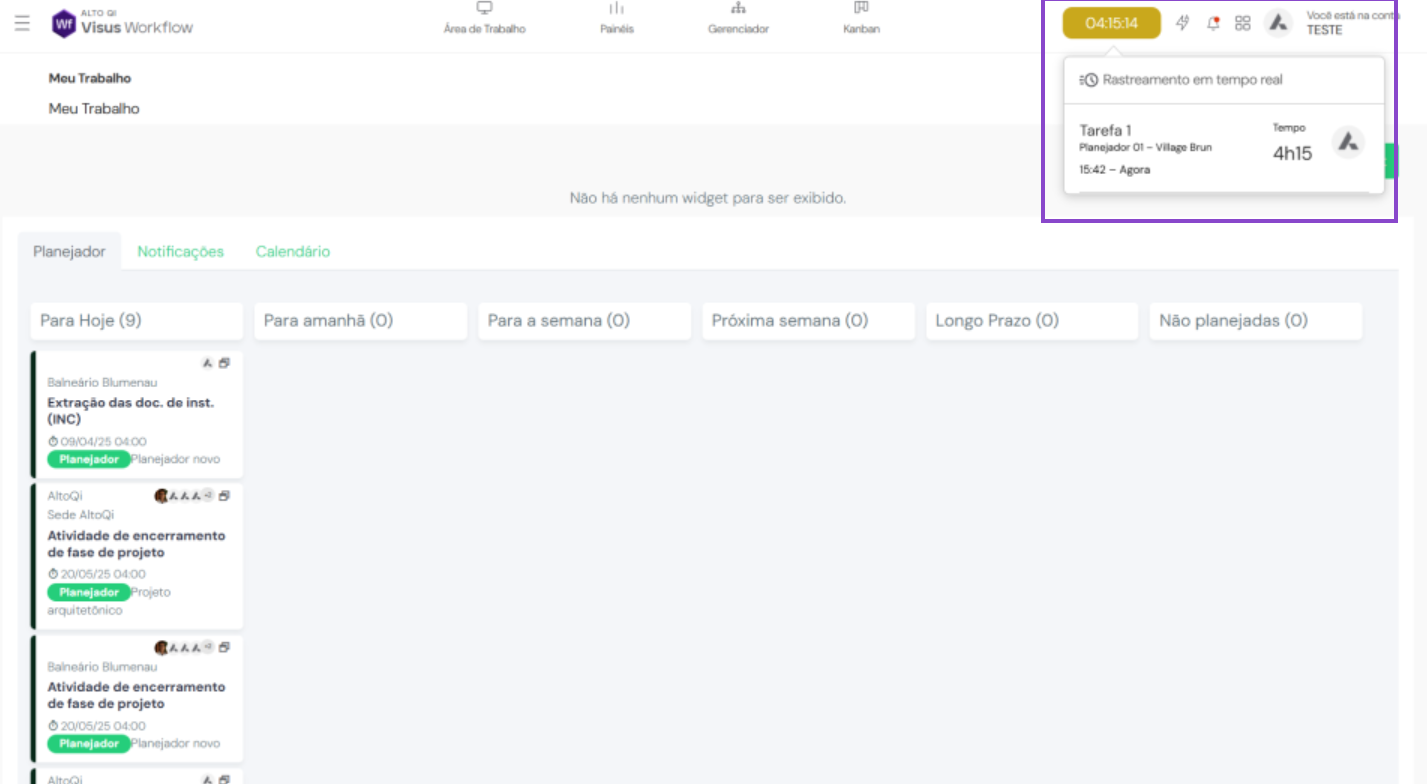Select the Planejador tab
Image resolution: width=1427 pixels, height=784 pixels.
69,252
